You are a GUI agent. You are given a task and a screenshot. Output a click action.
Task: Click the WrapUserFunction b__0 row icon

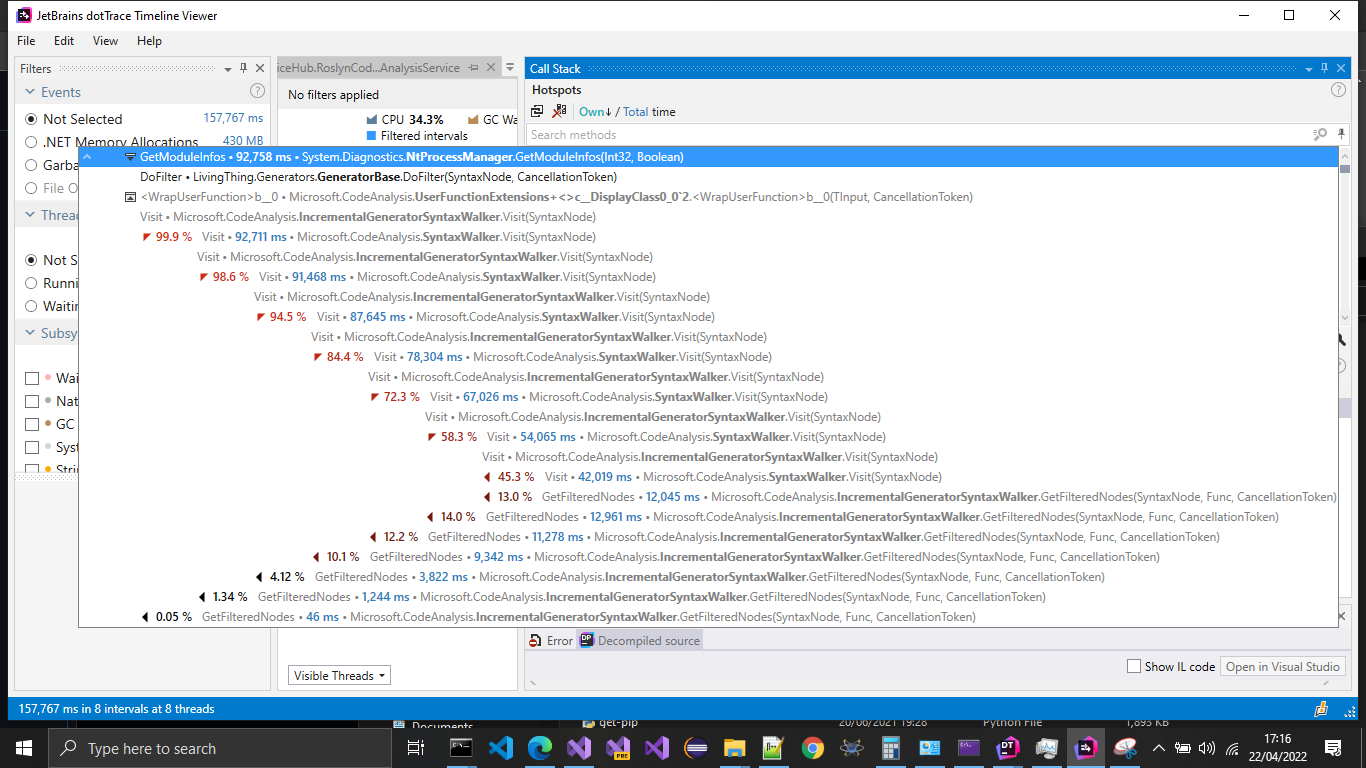[130, 197]
